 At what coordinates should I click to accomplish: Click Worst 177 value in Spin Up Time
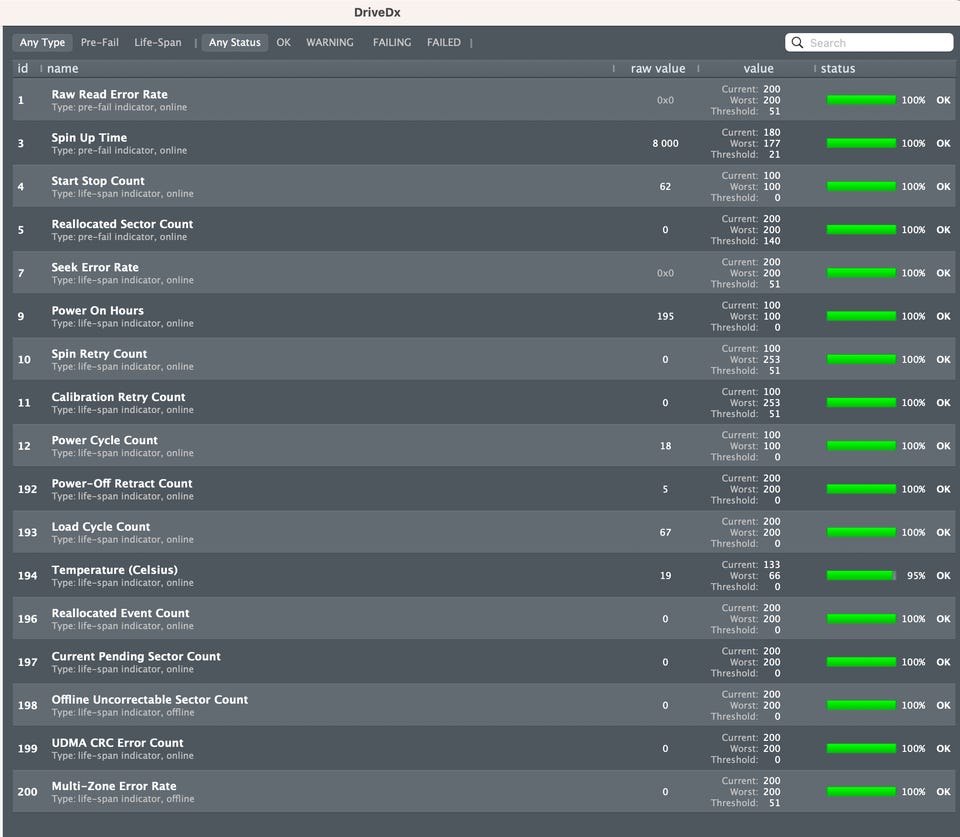point(771,143)
